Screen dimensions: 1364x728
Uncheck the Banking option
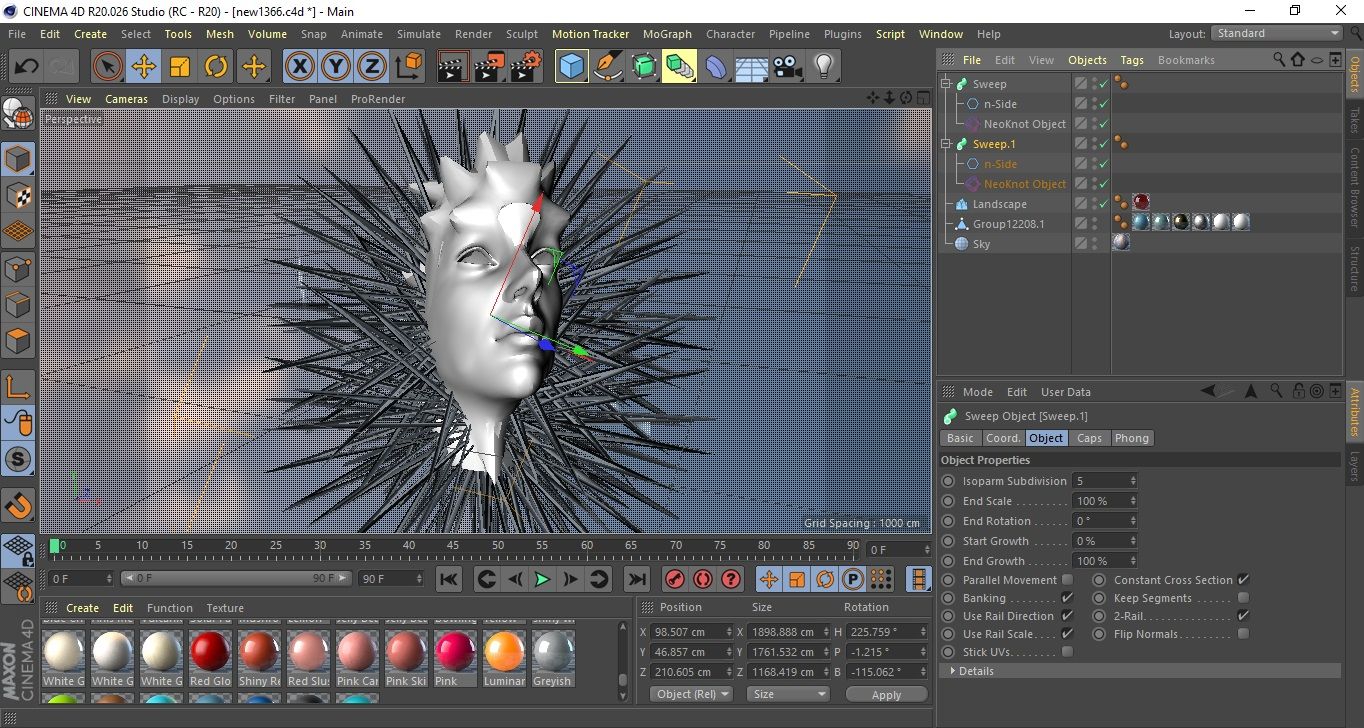click(1067, 598)
